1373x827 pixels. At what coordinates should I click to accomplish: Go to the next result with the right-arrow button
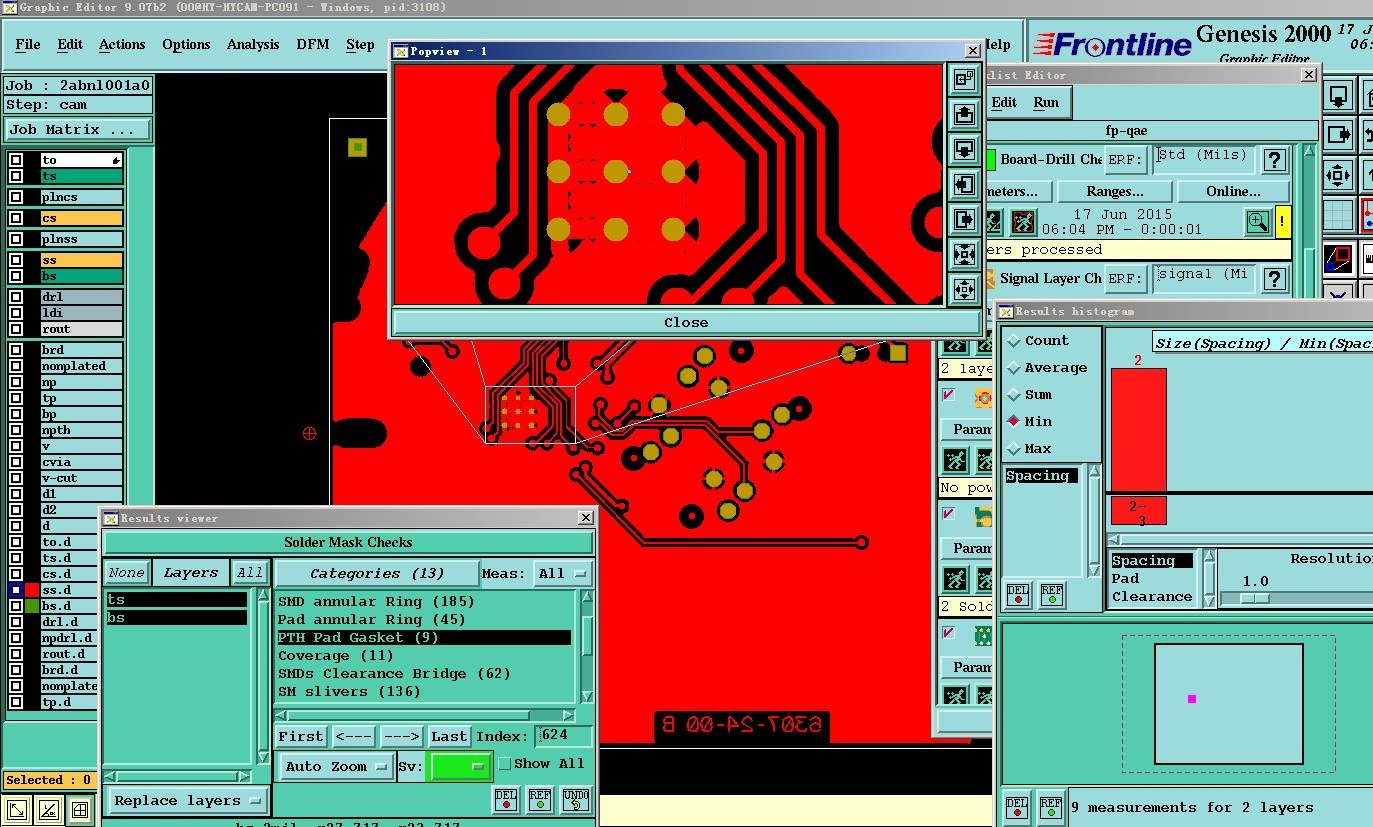click(402, 737)
